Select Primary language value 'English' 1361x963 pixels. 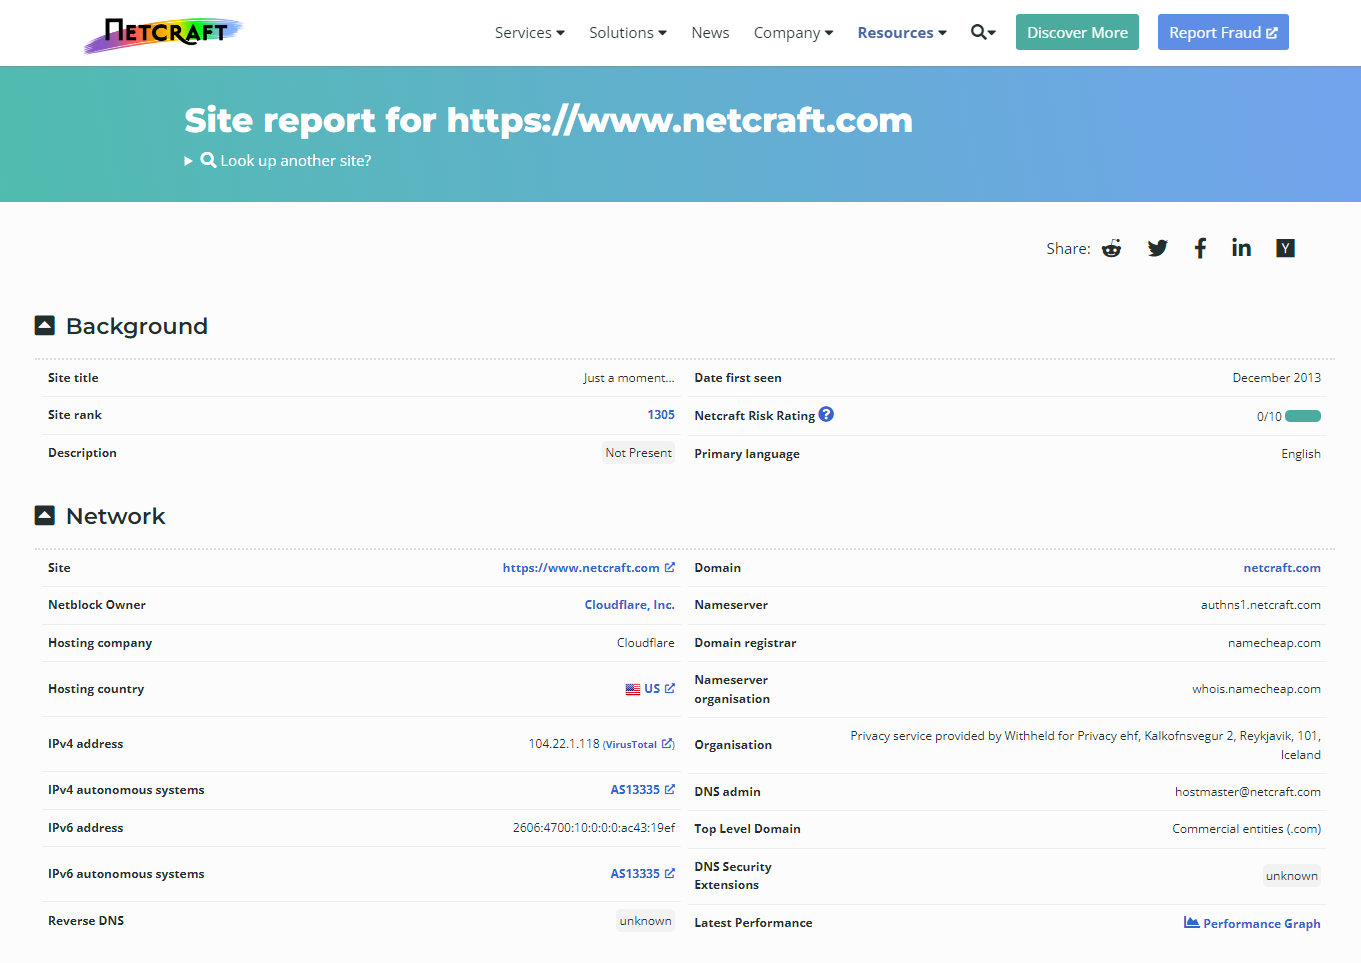pos(1301,454)
